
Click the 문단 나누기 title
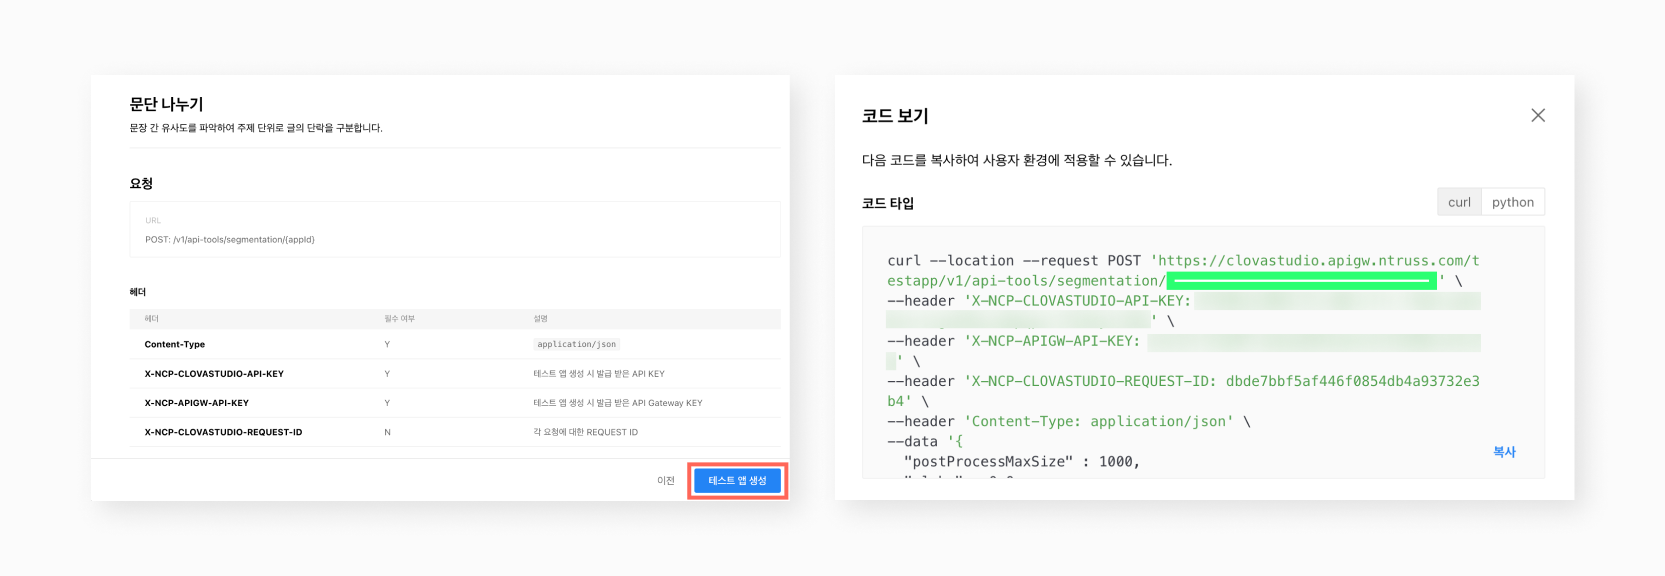tap(166, 104)
